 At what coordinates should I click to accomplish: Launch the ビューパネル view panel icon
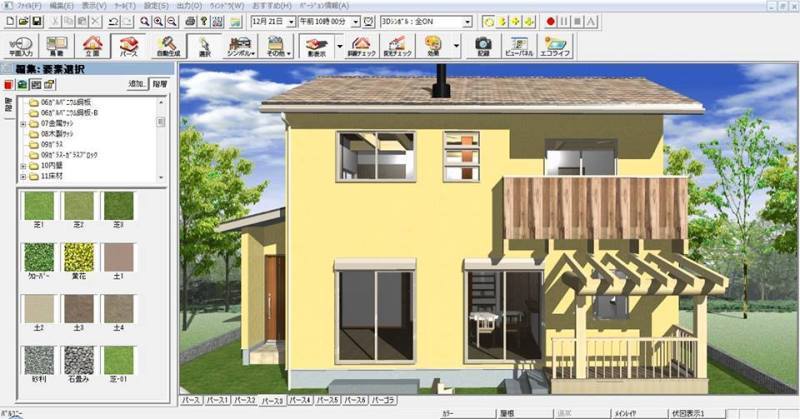pos(517,46)
